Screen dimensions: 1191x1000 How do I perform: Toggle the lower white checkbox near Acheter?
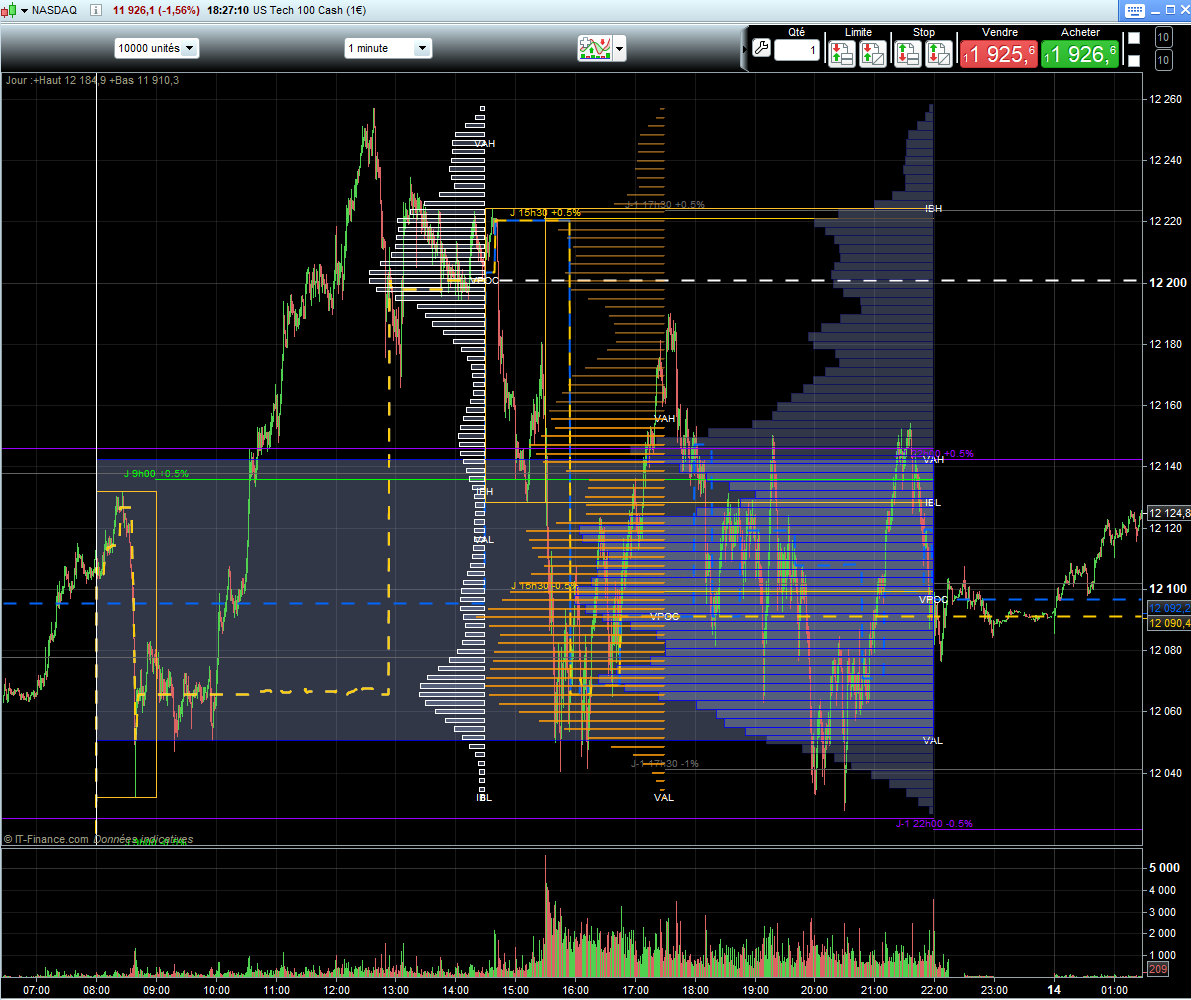click(1134, 61)
